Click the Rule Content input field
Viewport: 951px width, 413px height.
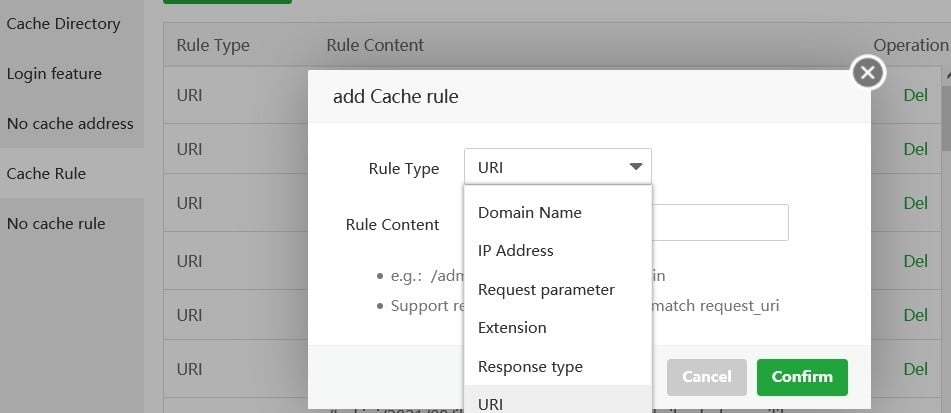click(x=720, y=223)
